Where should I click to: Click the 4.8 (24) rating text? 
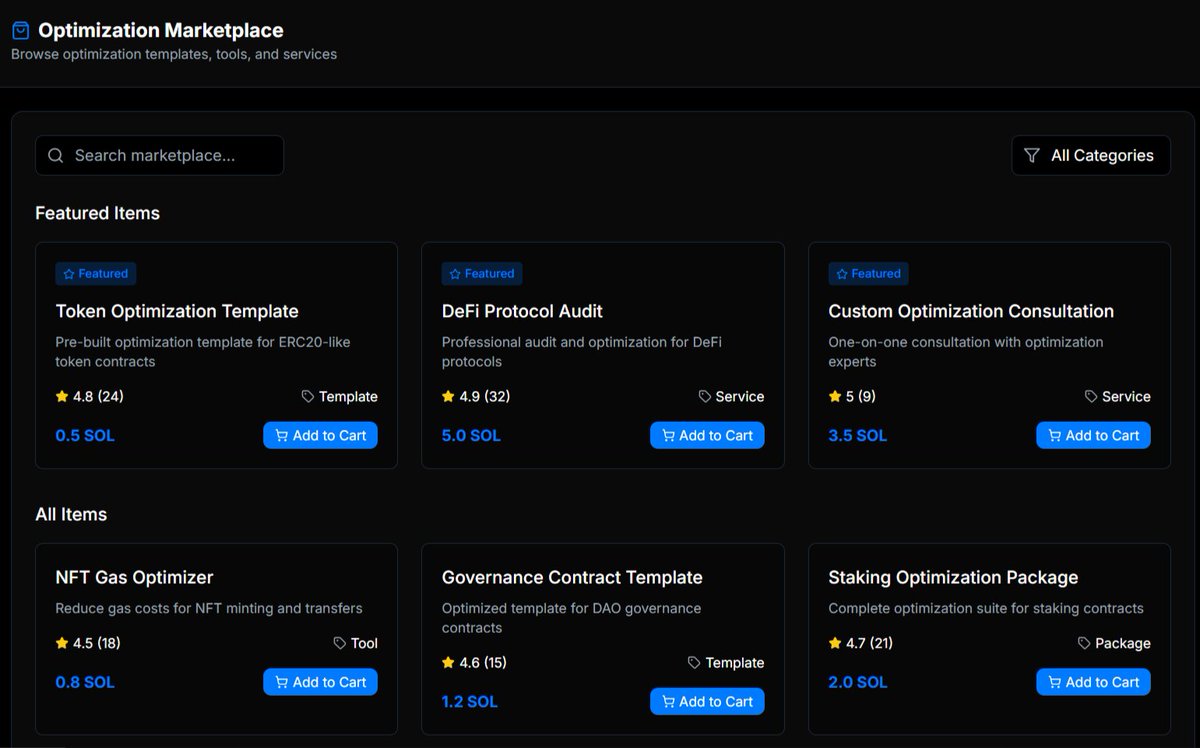98,396
